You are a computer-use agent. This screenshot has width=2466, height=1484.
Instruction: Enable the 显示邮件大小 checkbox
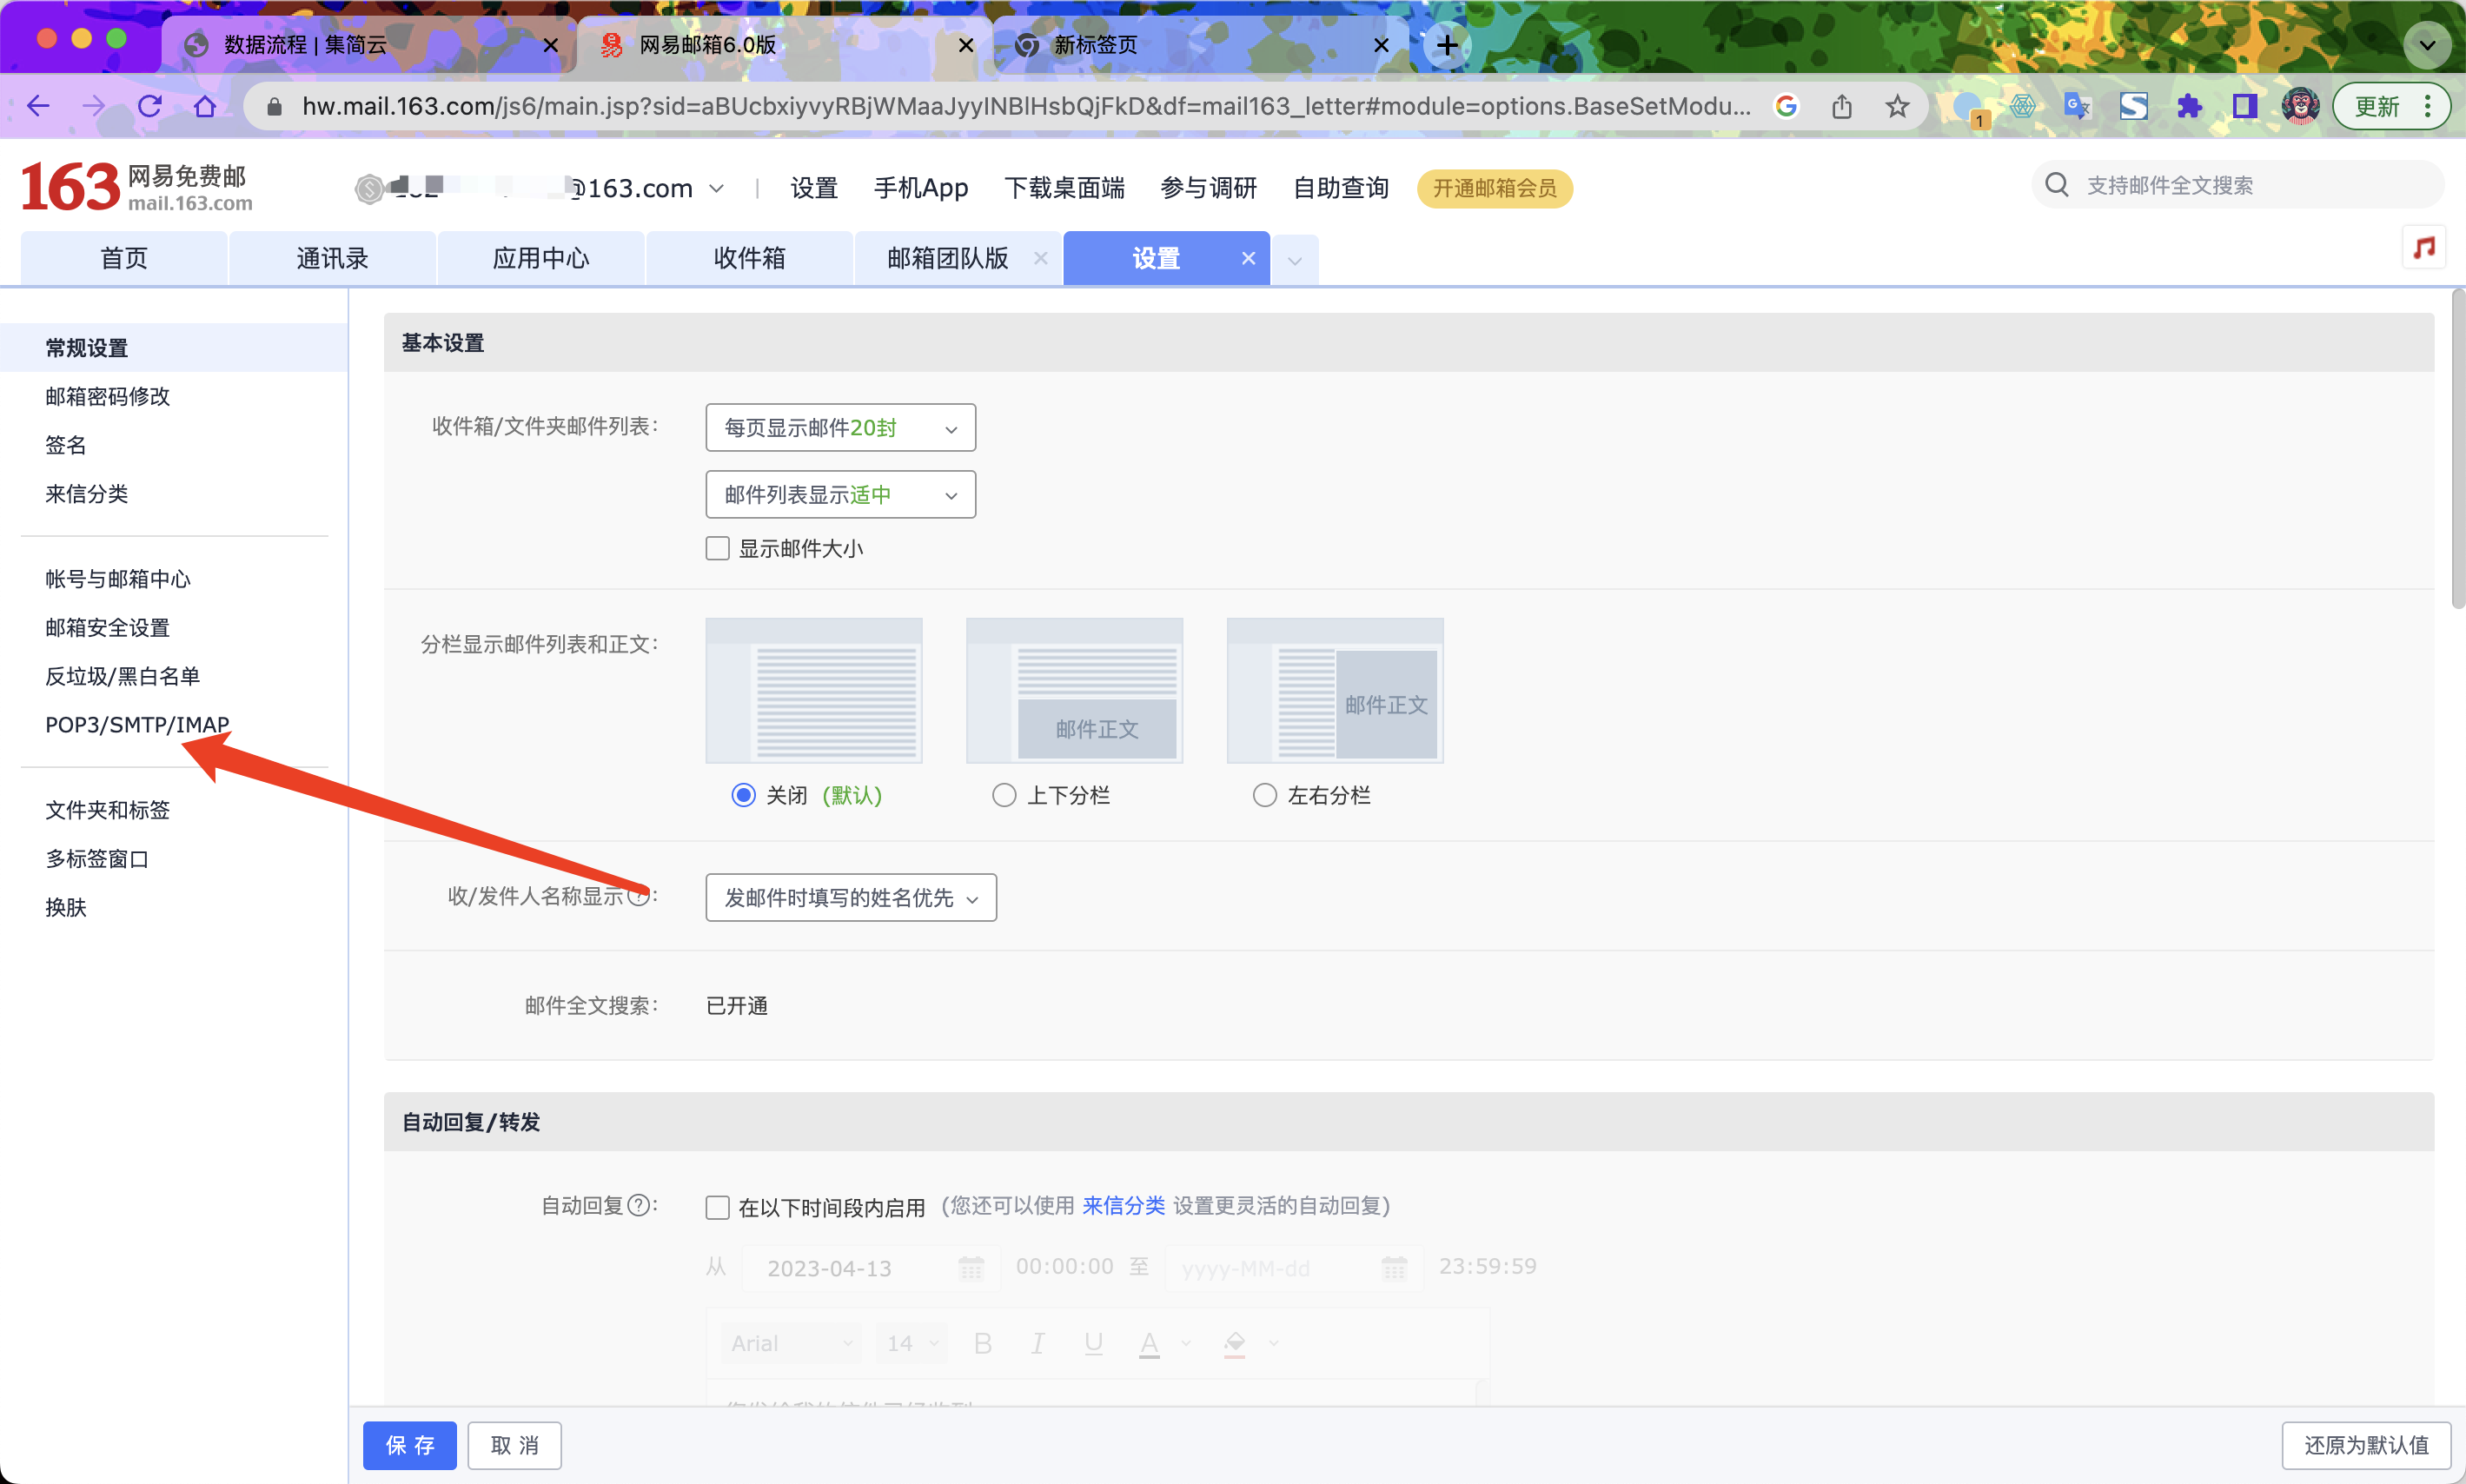click(717, 548)
